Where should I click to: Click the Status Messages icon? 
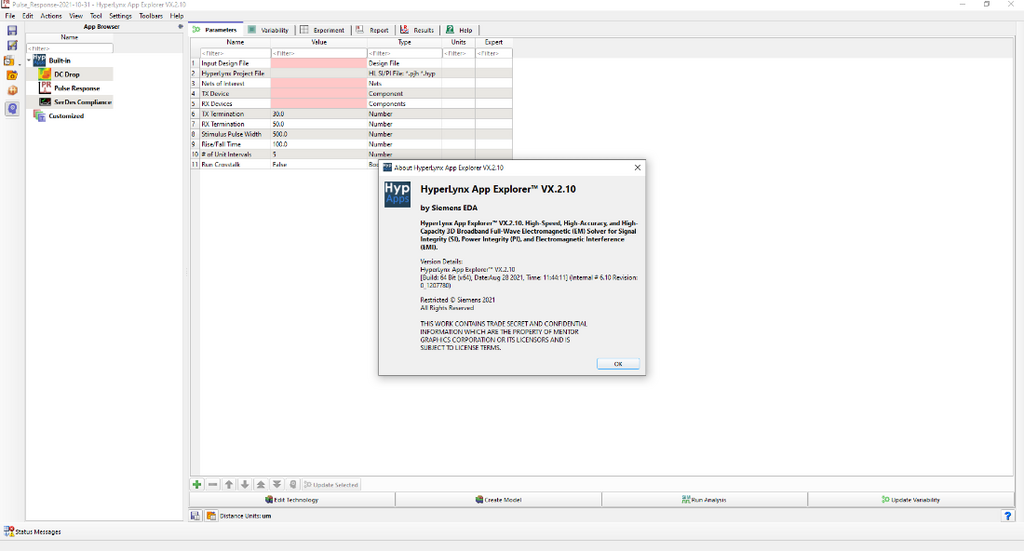click(8, 531)
